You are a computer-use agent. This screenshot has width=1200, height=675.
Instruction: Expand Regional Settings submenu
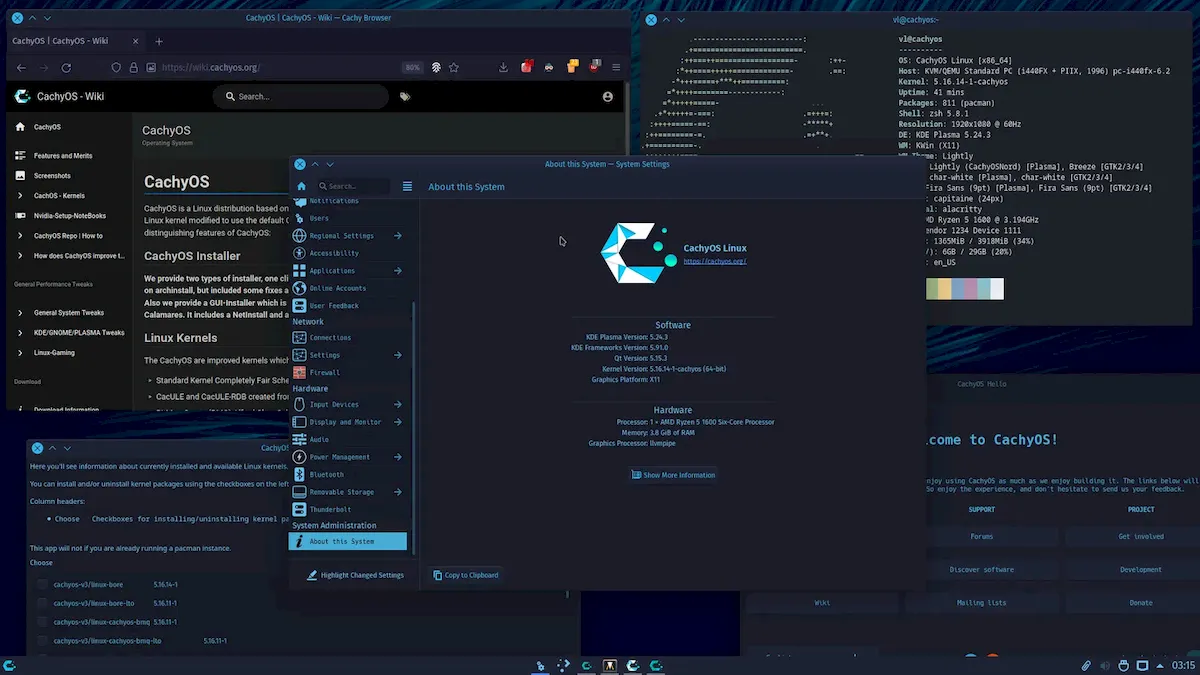click(398, 236)
